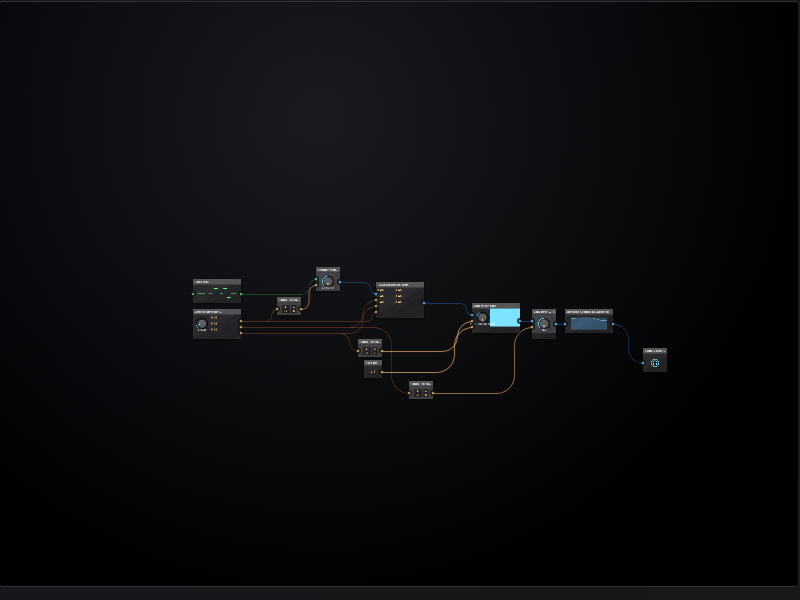Click blue output port of green-wired knob node
800x600 pixels.
coord(340,281)
